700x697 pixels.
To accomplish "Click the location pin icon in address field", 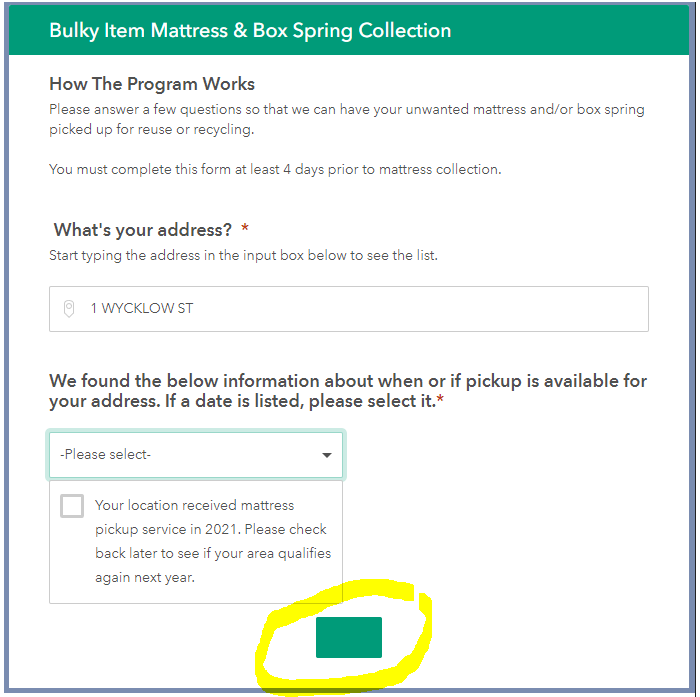I will [x=69, y=309].
